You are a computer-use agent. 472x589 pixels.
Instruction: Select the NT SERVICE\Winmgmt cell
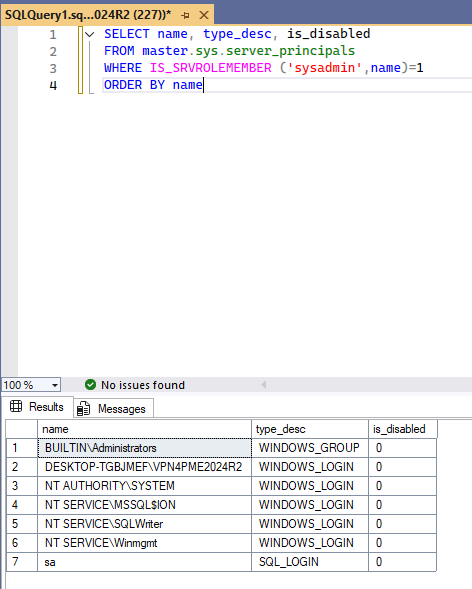[145, 543]
